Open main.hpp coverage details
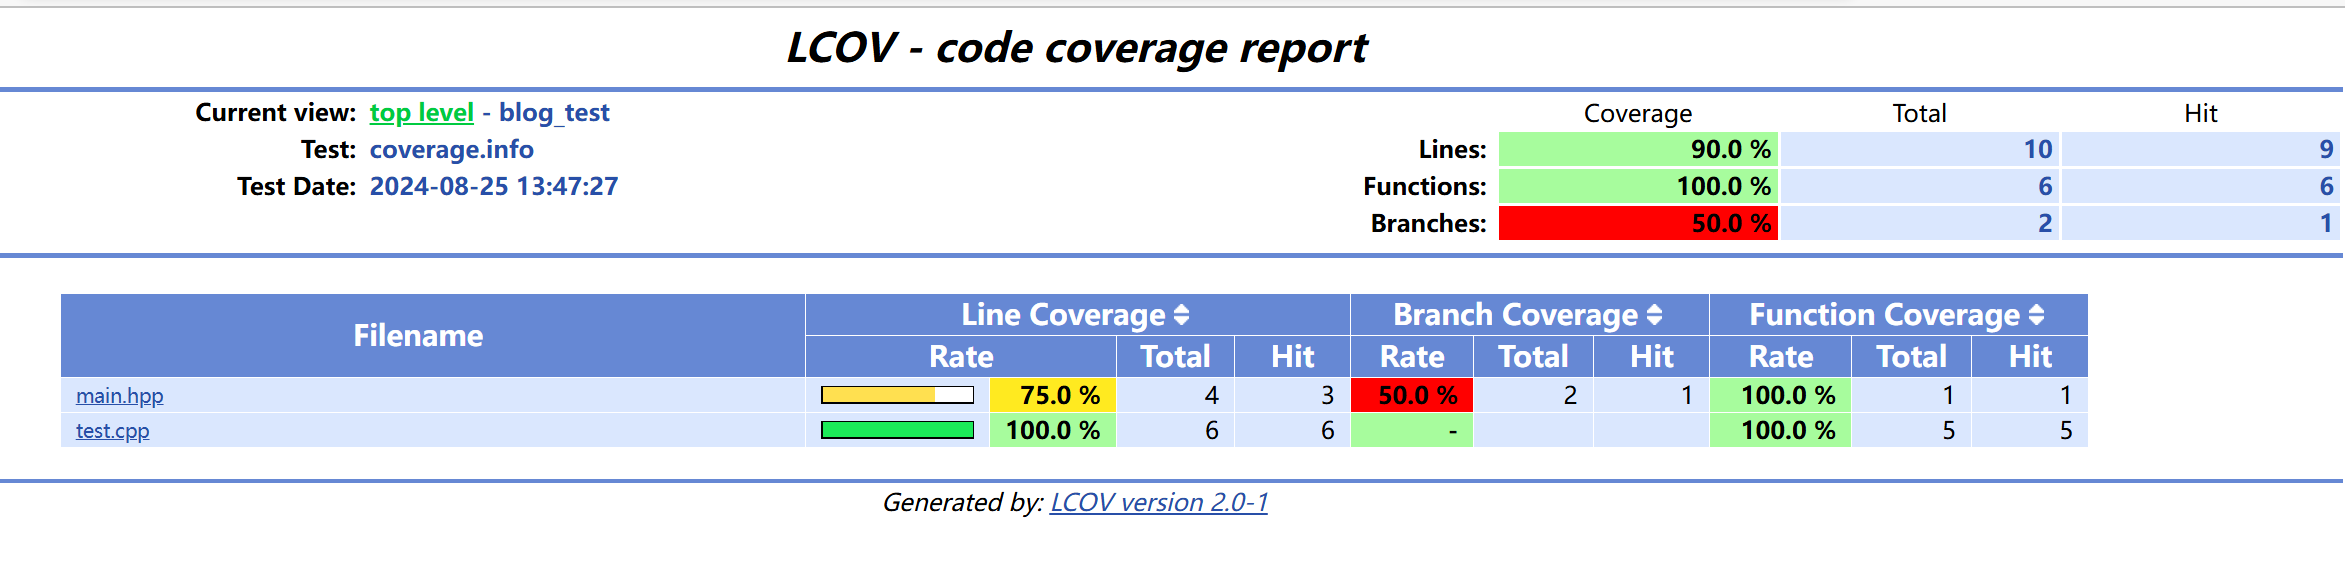The image size is (2345, 561). click(x=119, y=396)
